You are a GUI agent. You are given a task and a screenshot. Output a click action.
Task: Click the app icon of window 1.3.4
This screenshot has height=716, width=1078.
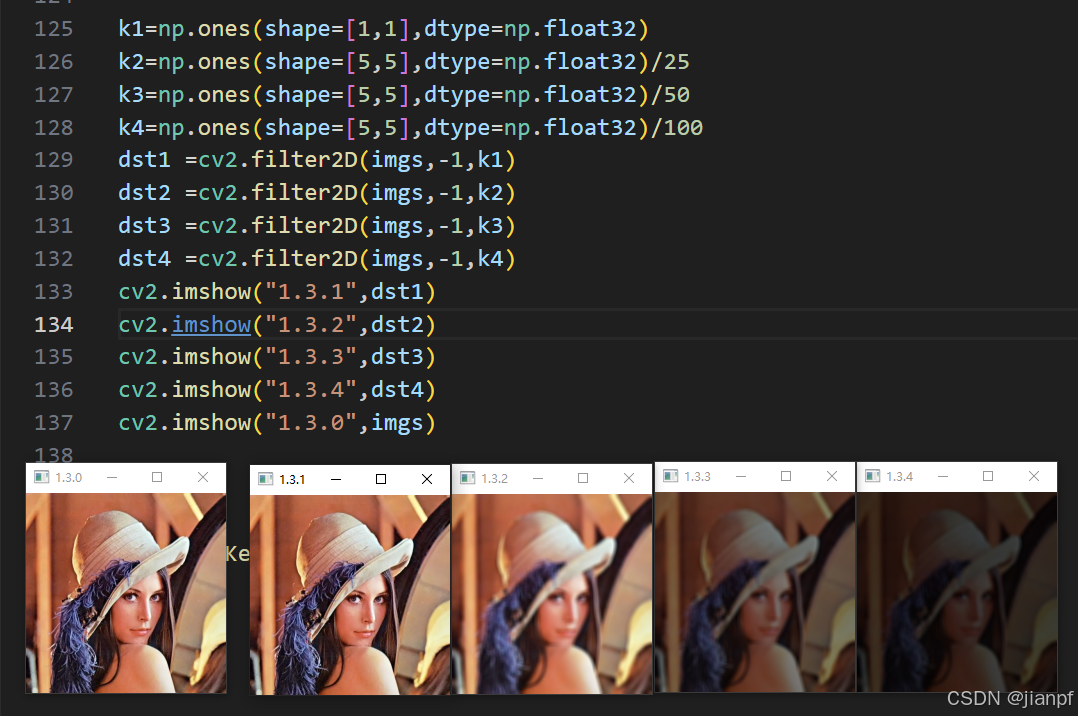872,476
